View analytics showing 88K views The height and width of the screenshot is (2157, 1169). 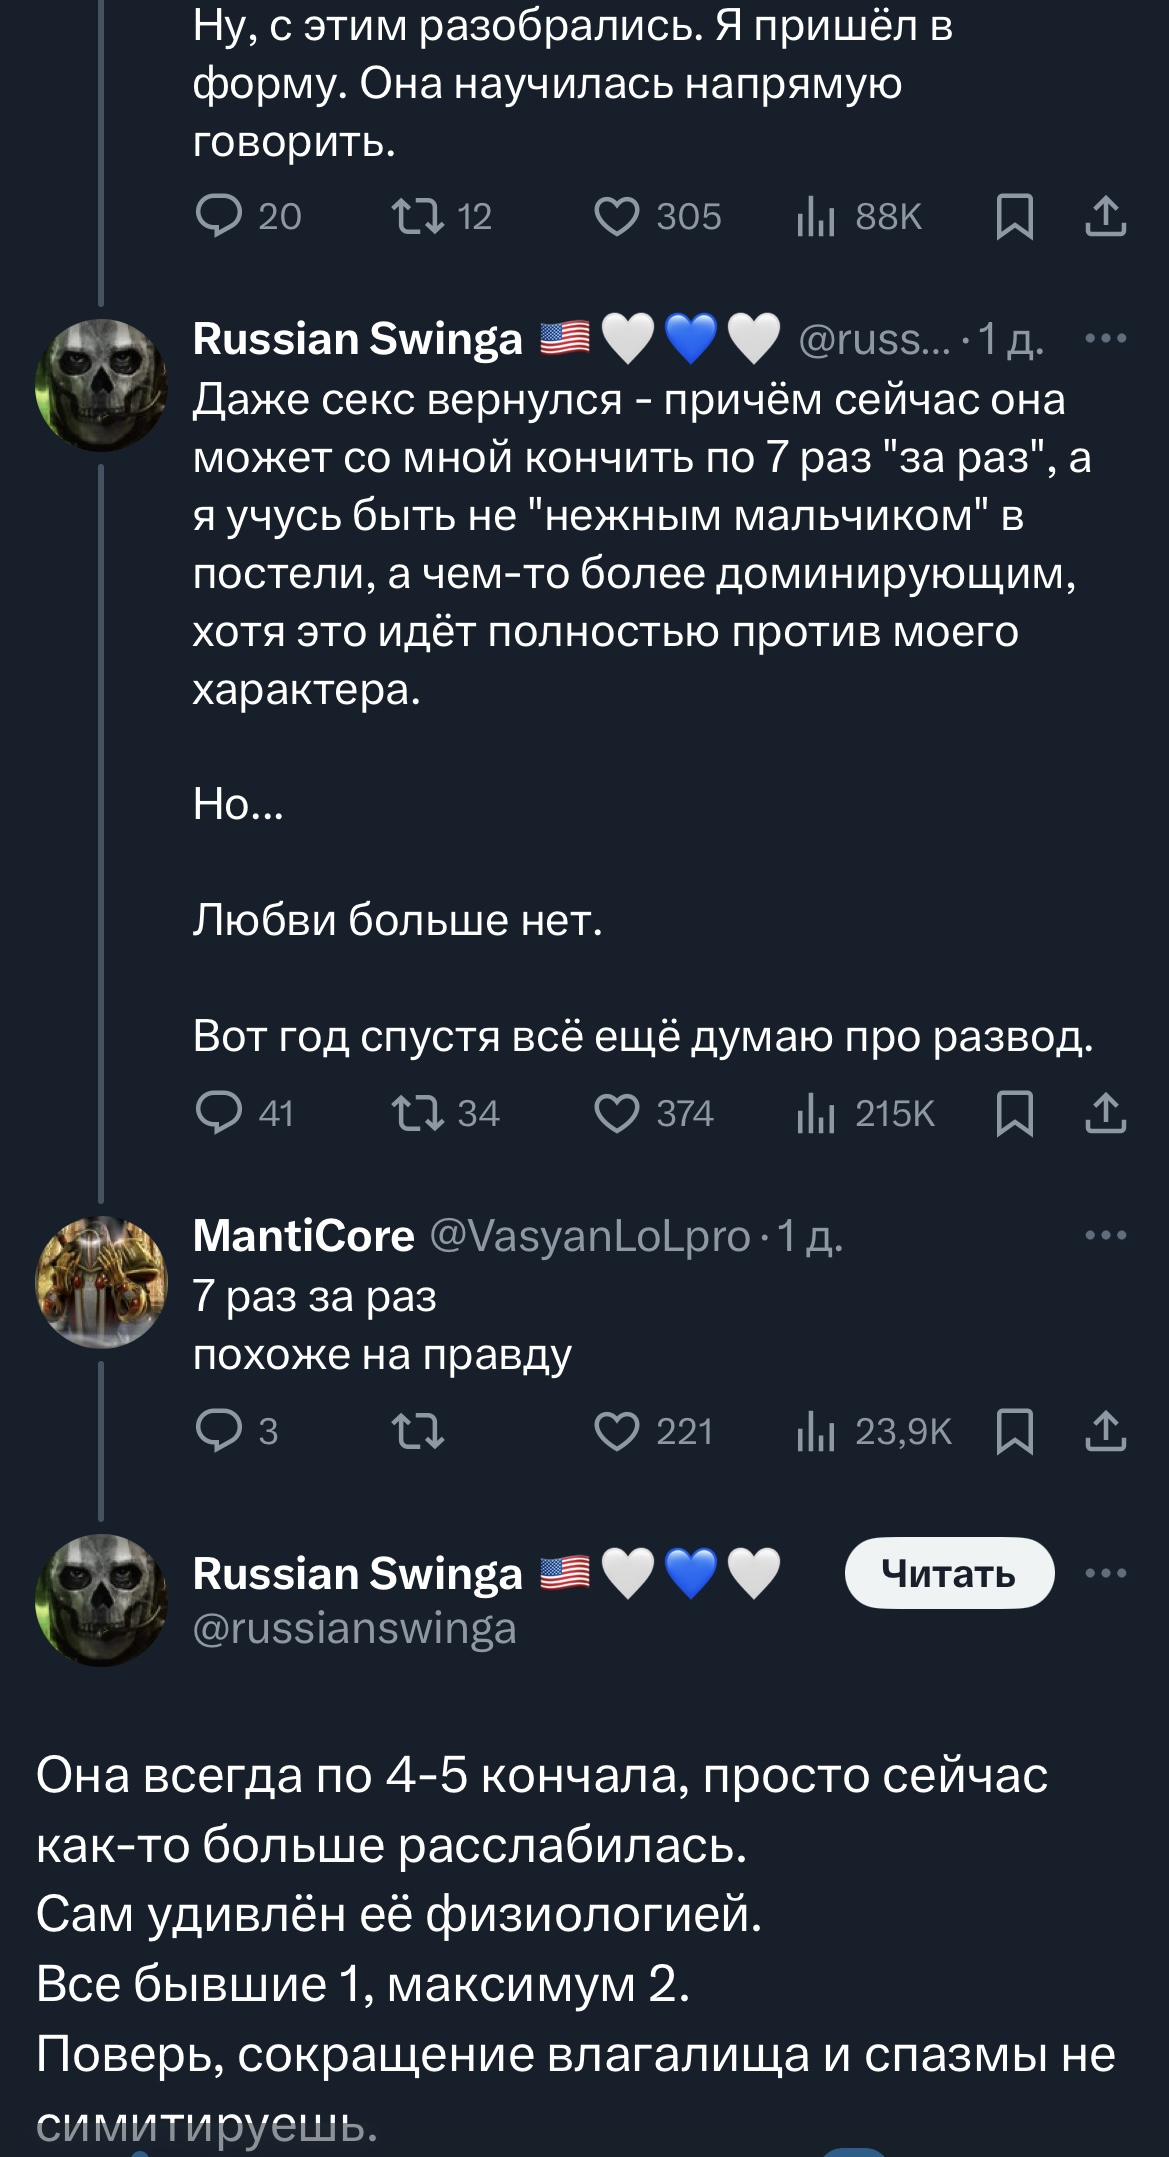click(x=859, y=216)
